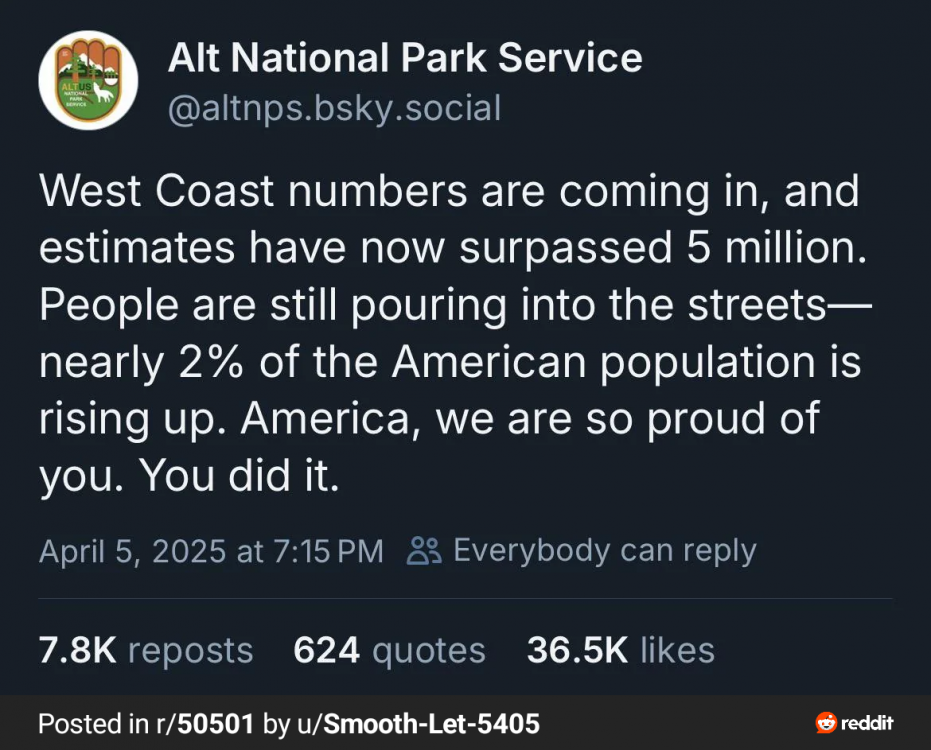
Task: Click the Posted in text in the footer
Action: (93, 724)
